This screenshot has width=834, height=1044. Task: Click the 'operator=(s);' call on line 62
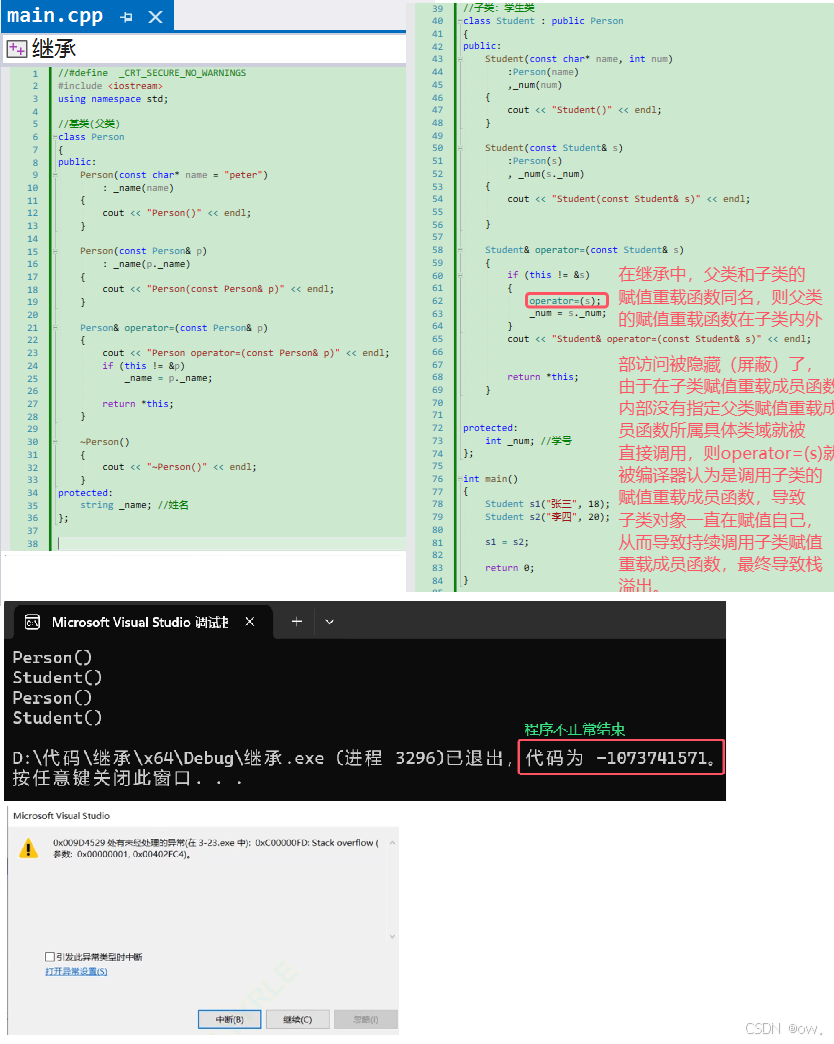point(565,301)
